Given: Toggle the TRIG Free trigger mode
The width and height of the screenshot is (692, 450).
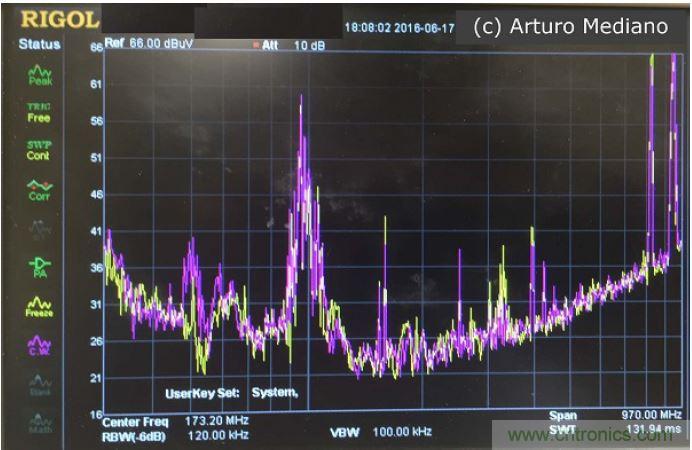Looking at the screenshot, I should point(39,112).
